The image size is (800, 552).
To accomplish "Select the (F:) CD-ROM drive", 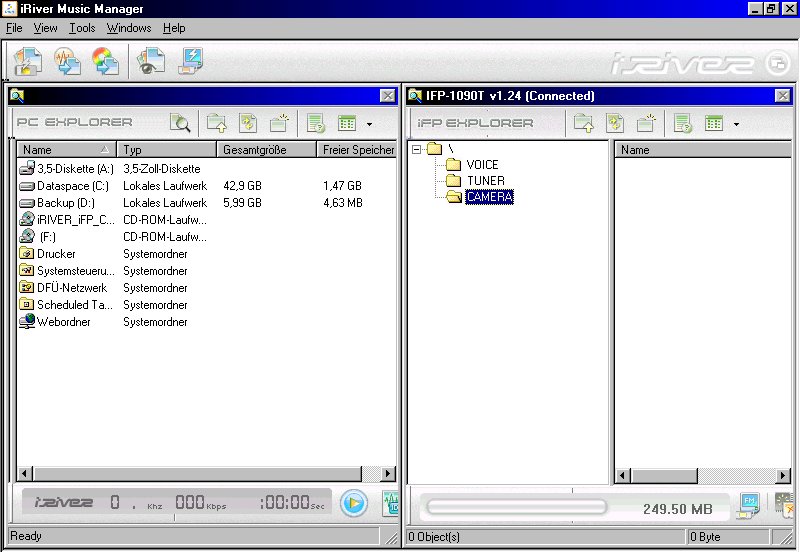I will point(37,237).
